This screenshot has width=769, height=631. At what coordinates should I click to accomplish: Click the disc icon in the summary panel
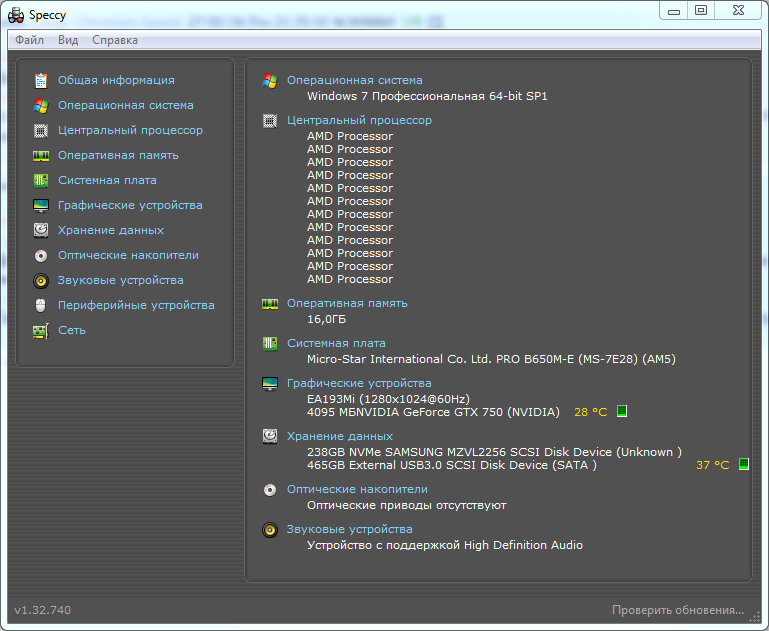[270, 490]
